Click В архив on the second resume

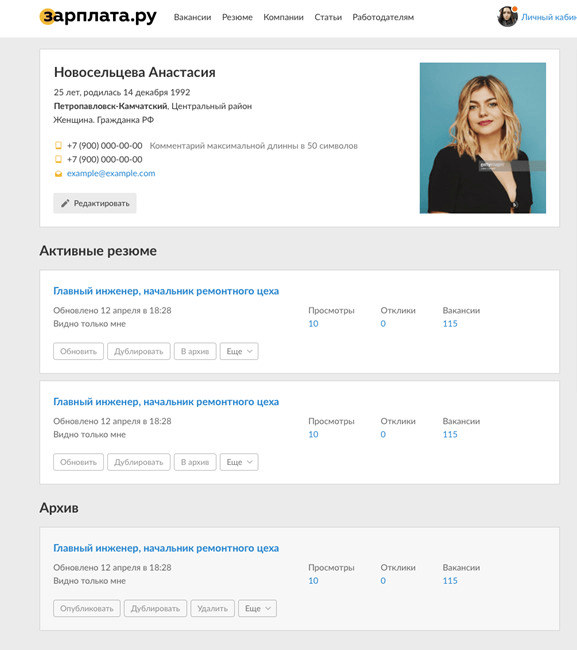pos(195,462)
